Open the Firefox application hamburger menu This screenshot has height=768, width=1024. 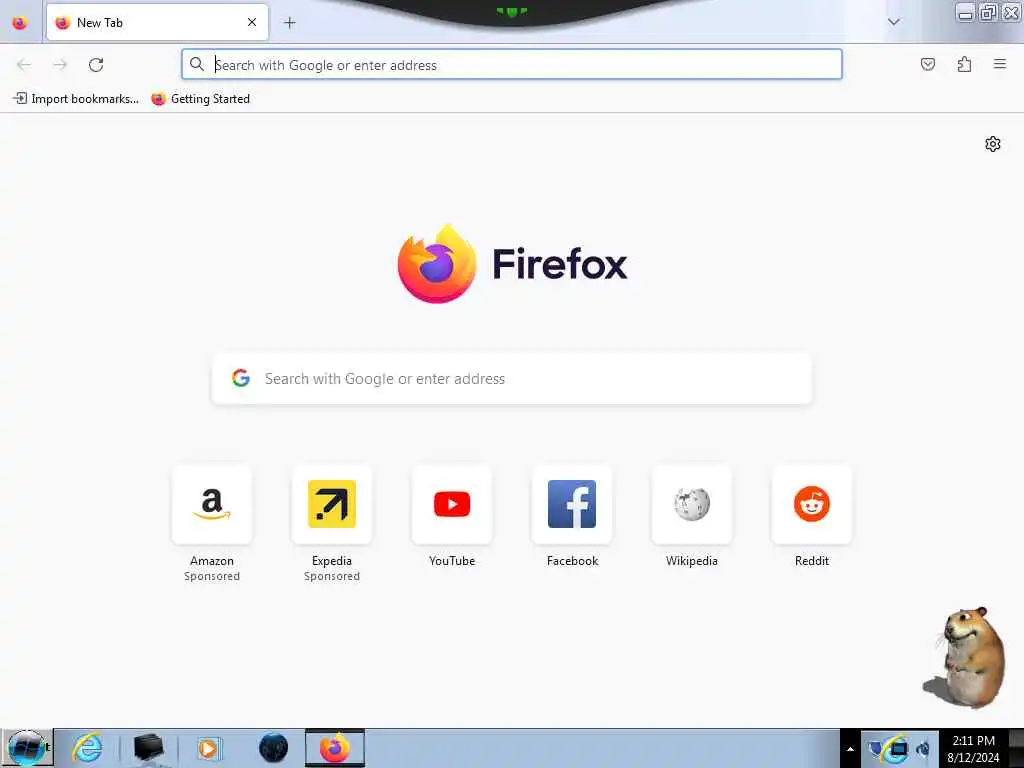pyautogui.click(x=1000, y=64)
